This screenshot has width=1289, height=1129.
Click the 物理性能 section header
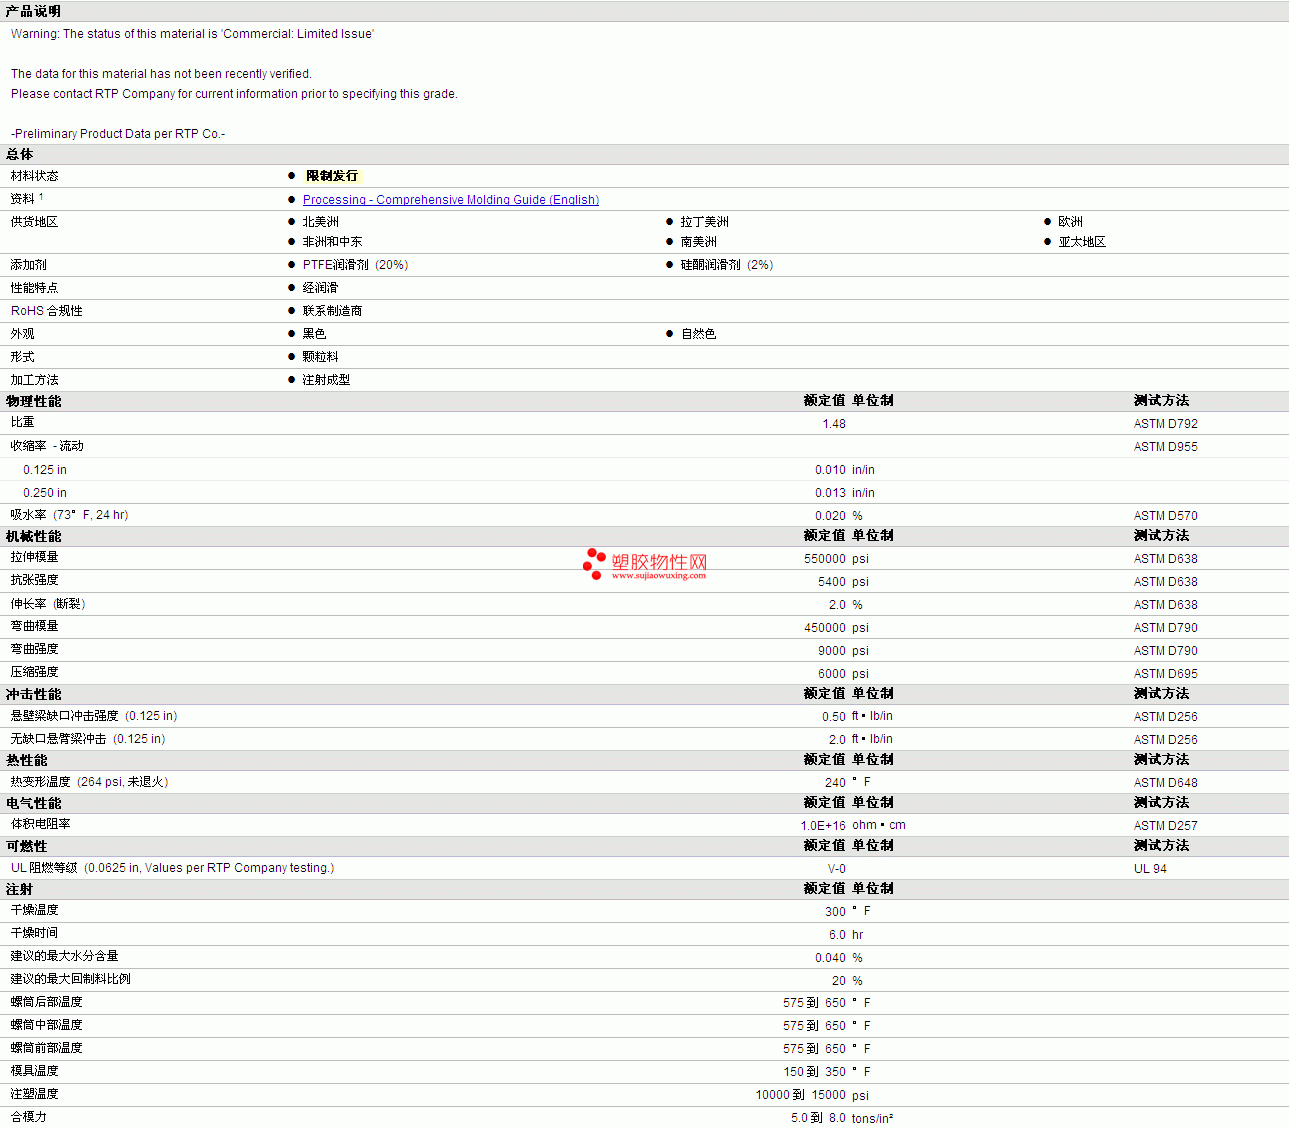(x=33, y=401)
